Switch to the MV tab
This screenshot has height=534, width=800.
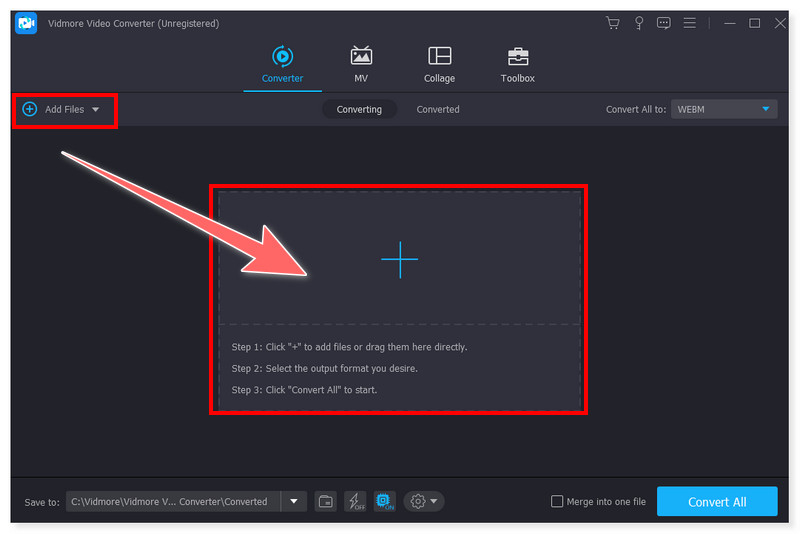[361, 64]
